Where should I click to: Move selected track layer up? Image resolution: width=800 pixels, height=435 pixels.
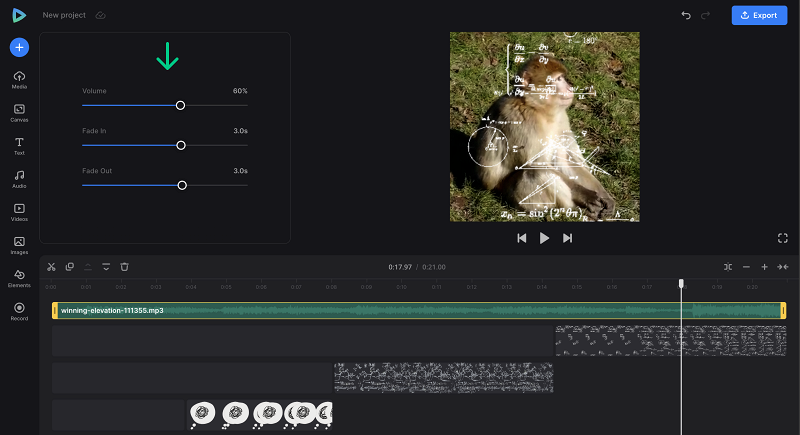pyautogui.click(x=88, y=267)
